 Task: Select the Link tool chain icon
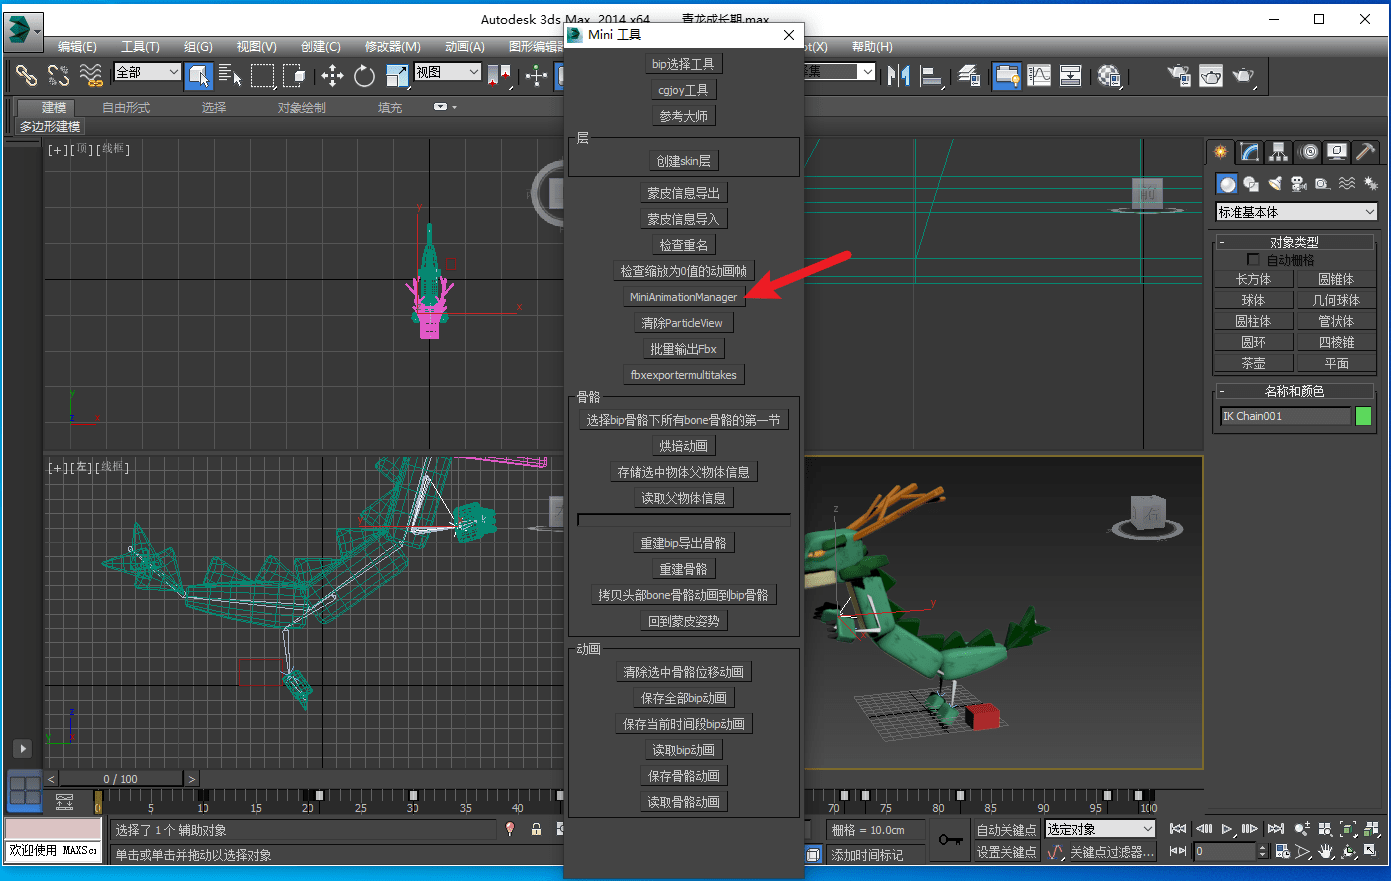point(26,75)
